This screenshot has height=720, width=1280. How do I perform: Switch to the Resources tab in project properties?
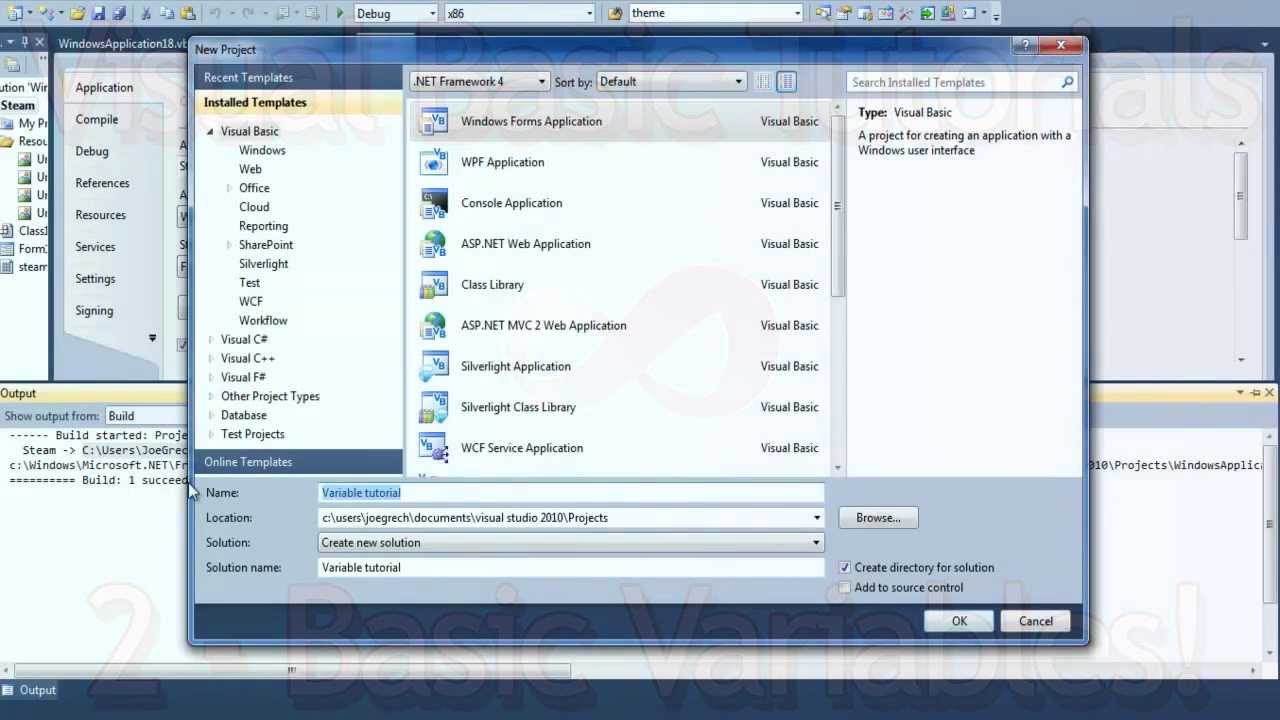tap(100, 215)
